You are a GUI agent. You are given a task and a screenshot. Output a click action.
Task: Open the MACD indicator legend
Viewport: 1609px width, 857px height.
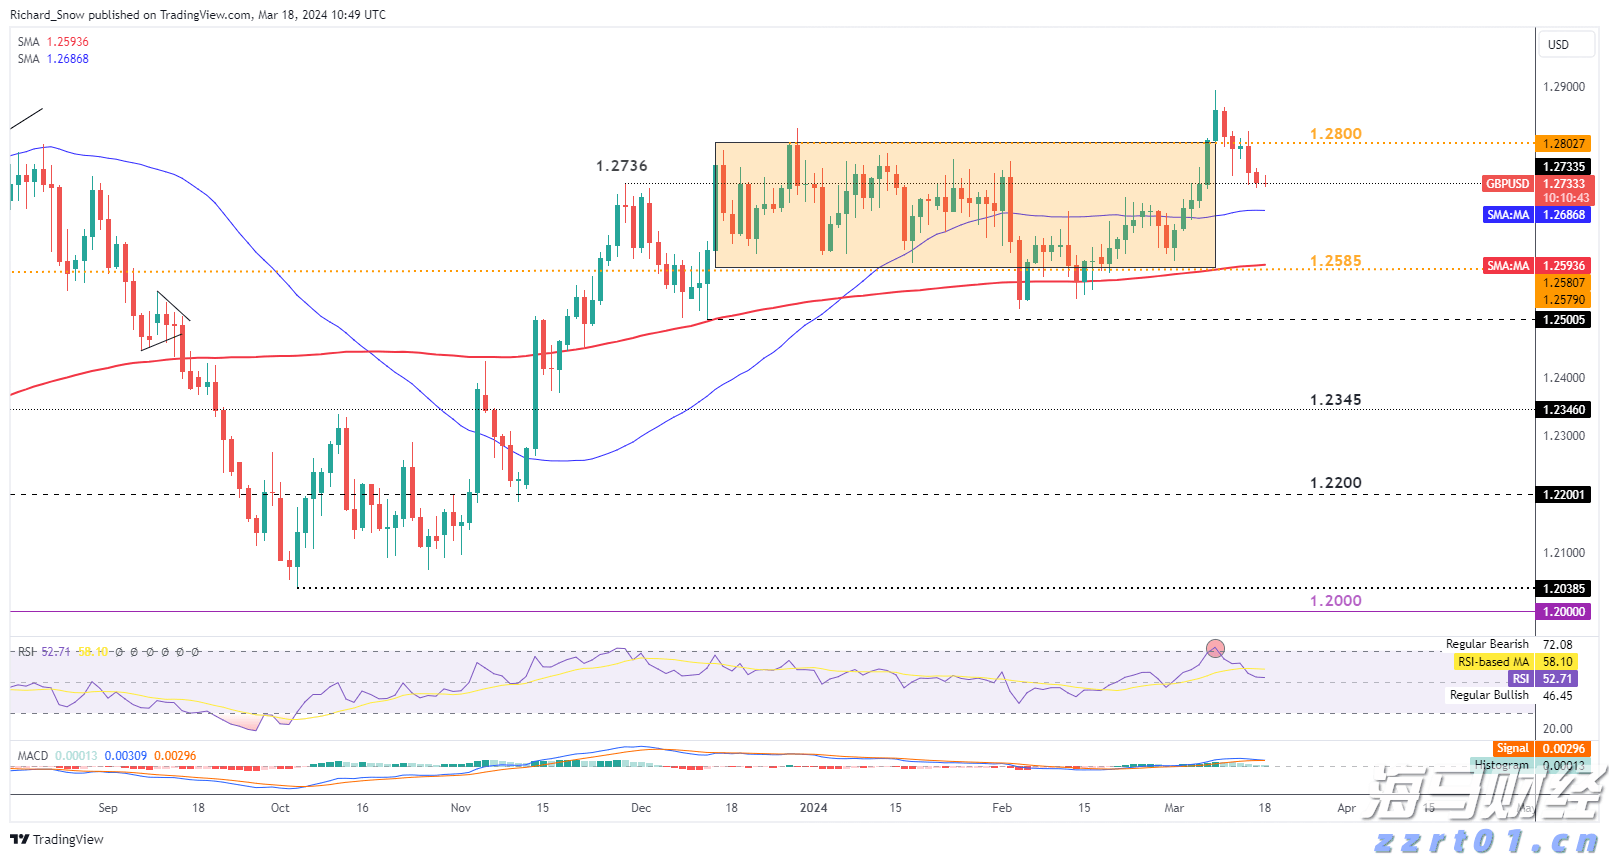33,756
